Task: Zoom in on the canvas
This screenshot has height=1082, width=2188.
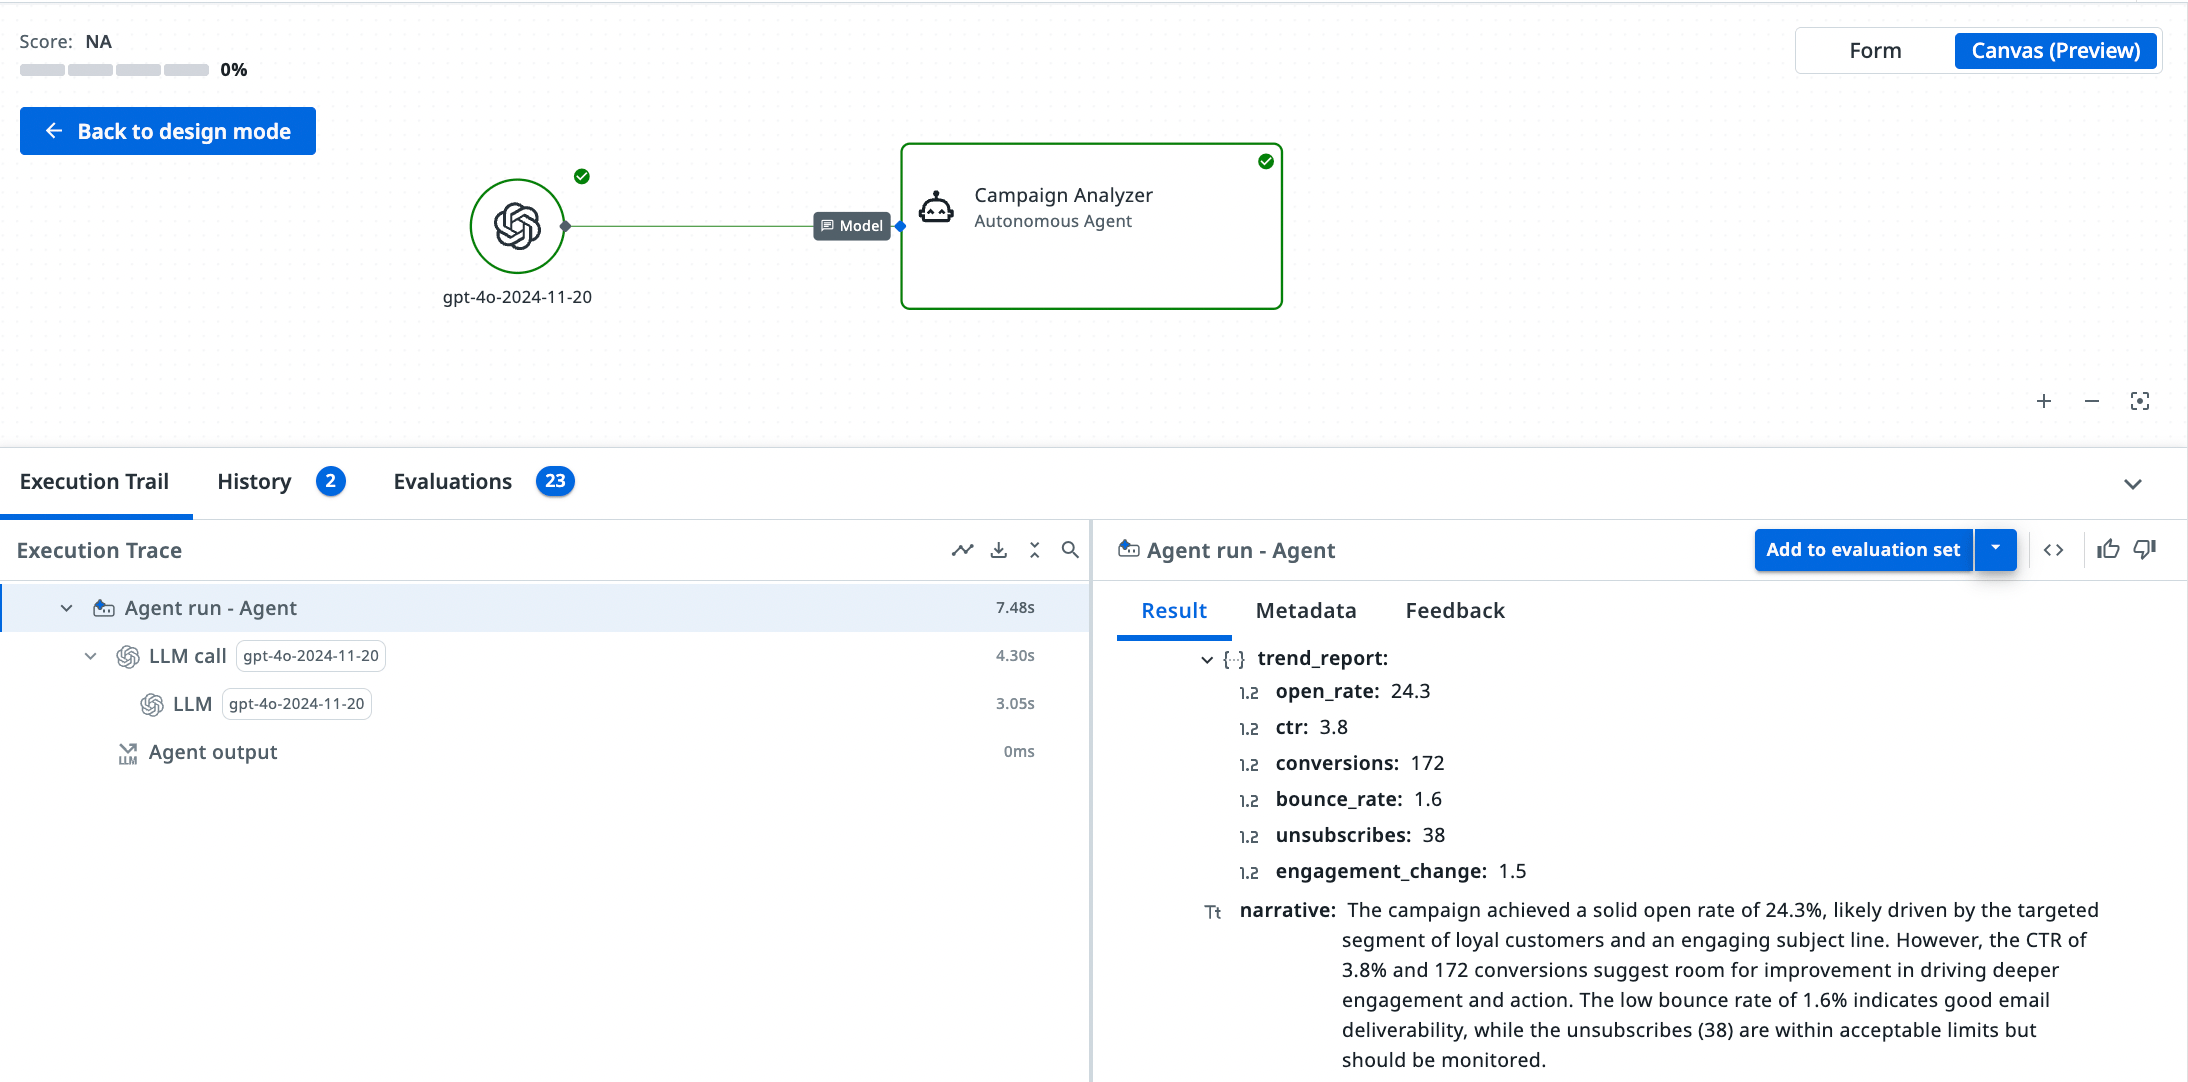Action: point(2043,401)
